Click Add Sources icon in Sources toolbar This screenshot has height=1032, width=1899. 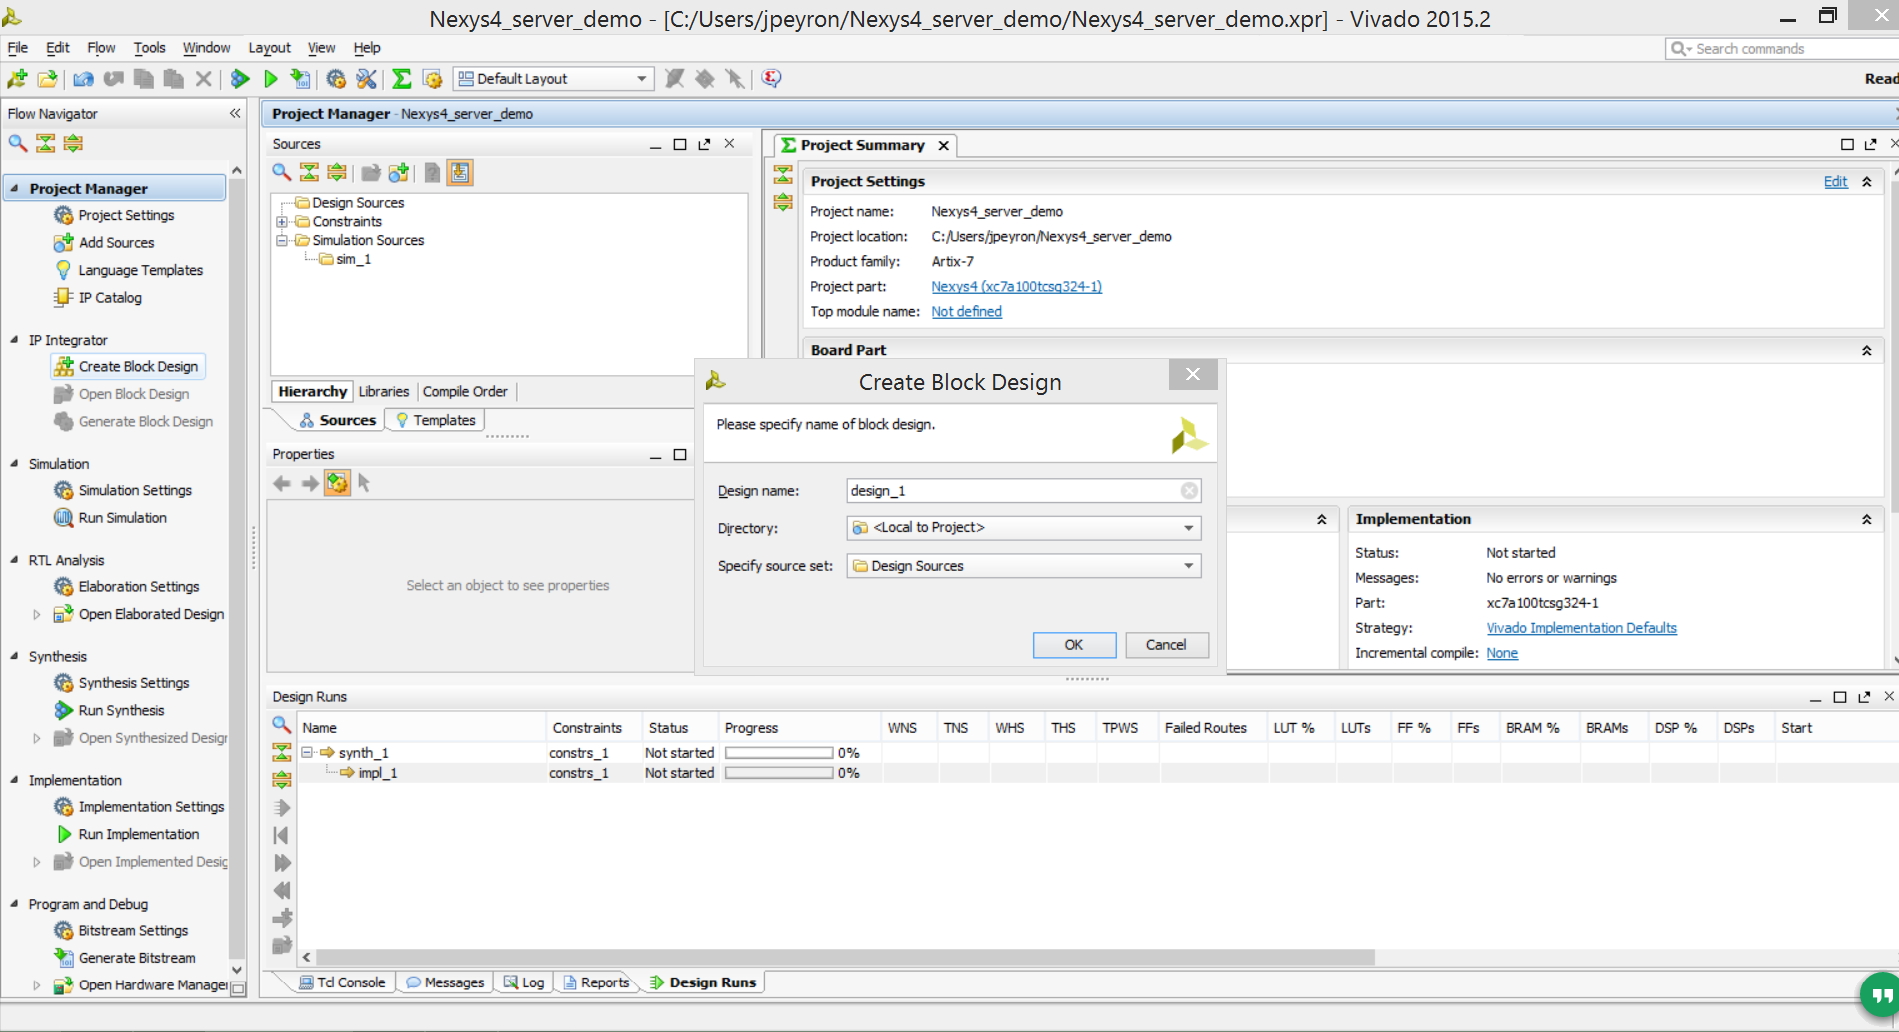[x=399, y=173]
